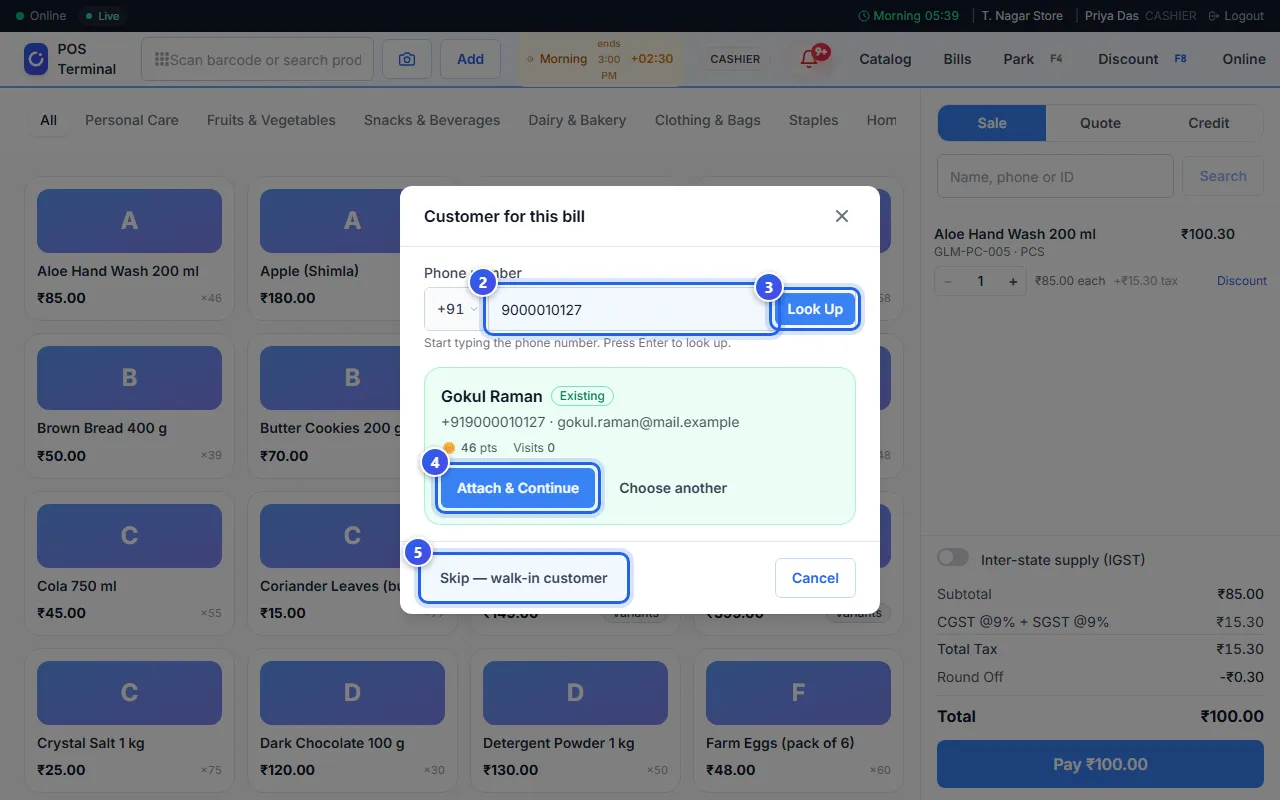Screen dimensions: 1280x800
Task: Pick the Cola 750 ml tile
Action: (129, 563)
